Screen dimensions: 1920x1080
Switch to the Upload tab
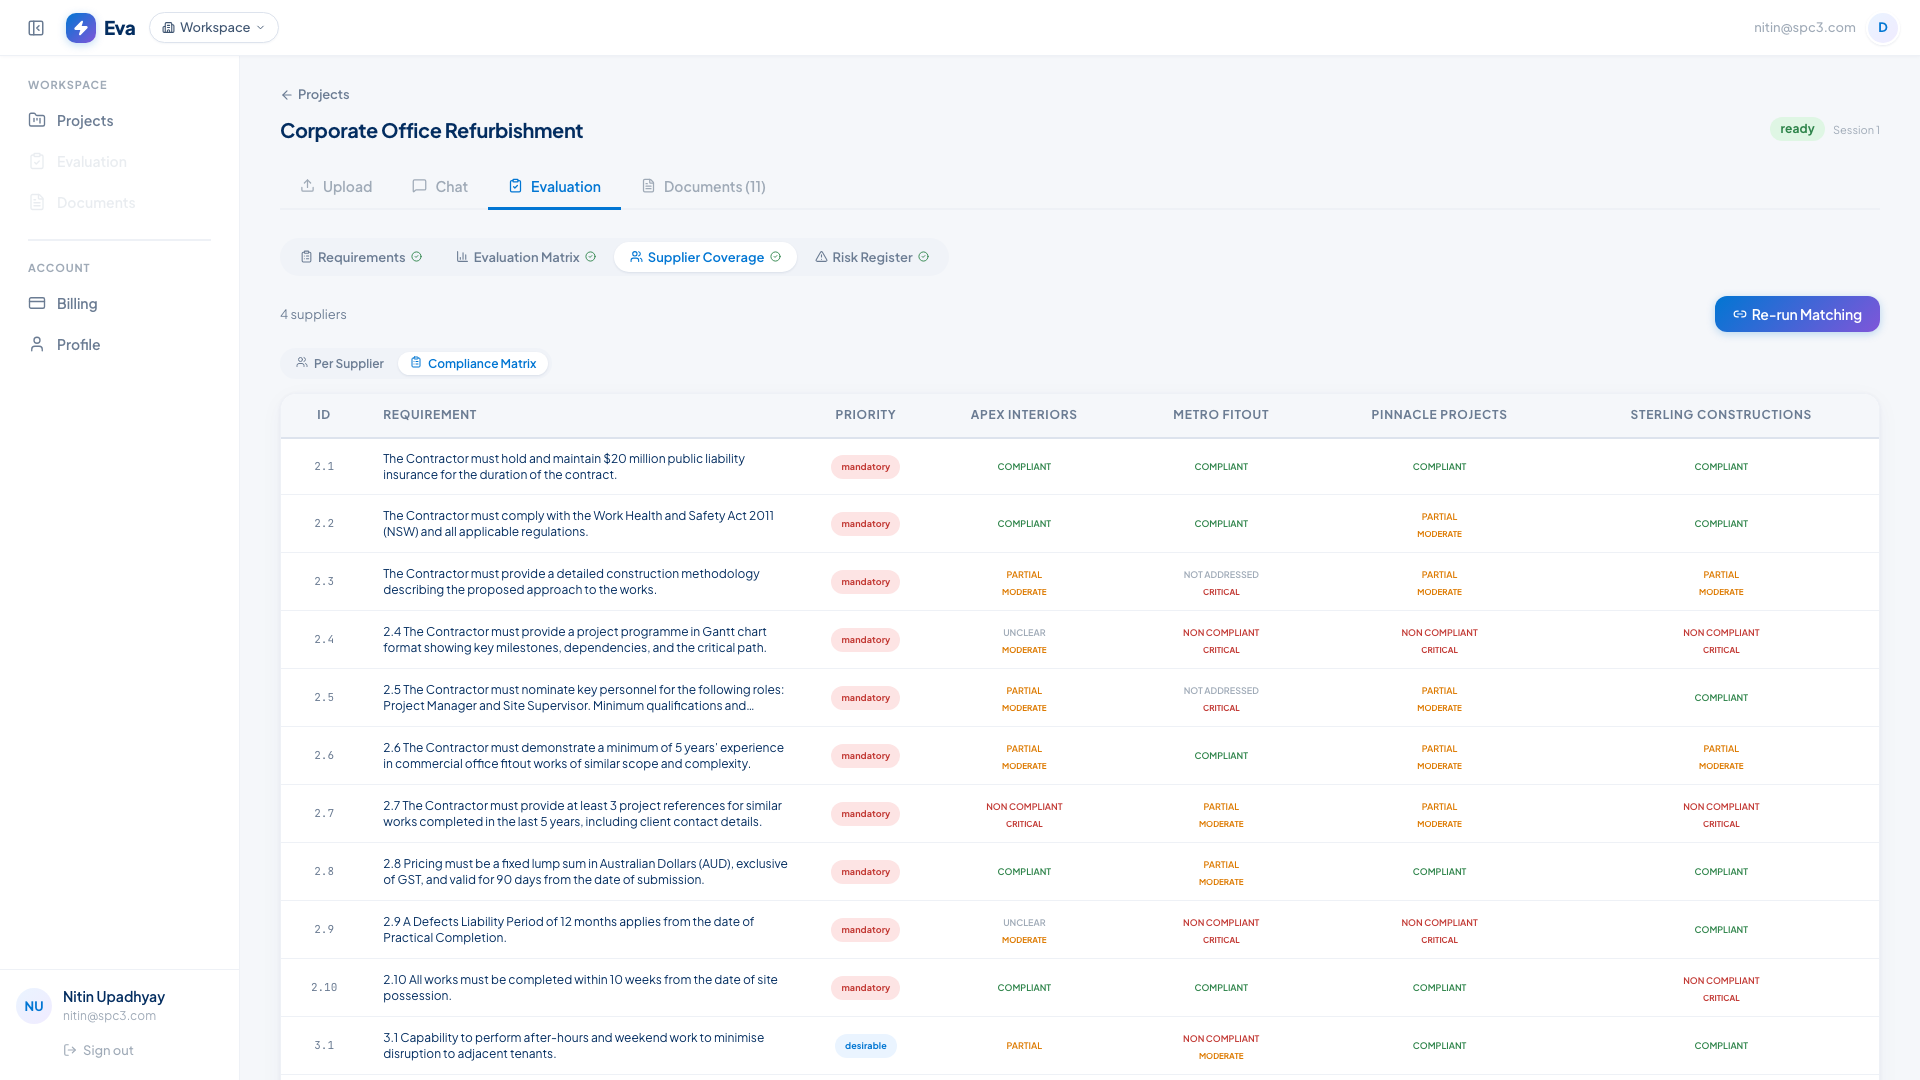[336, 187]
